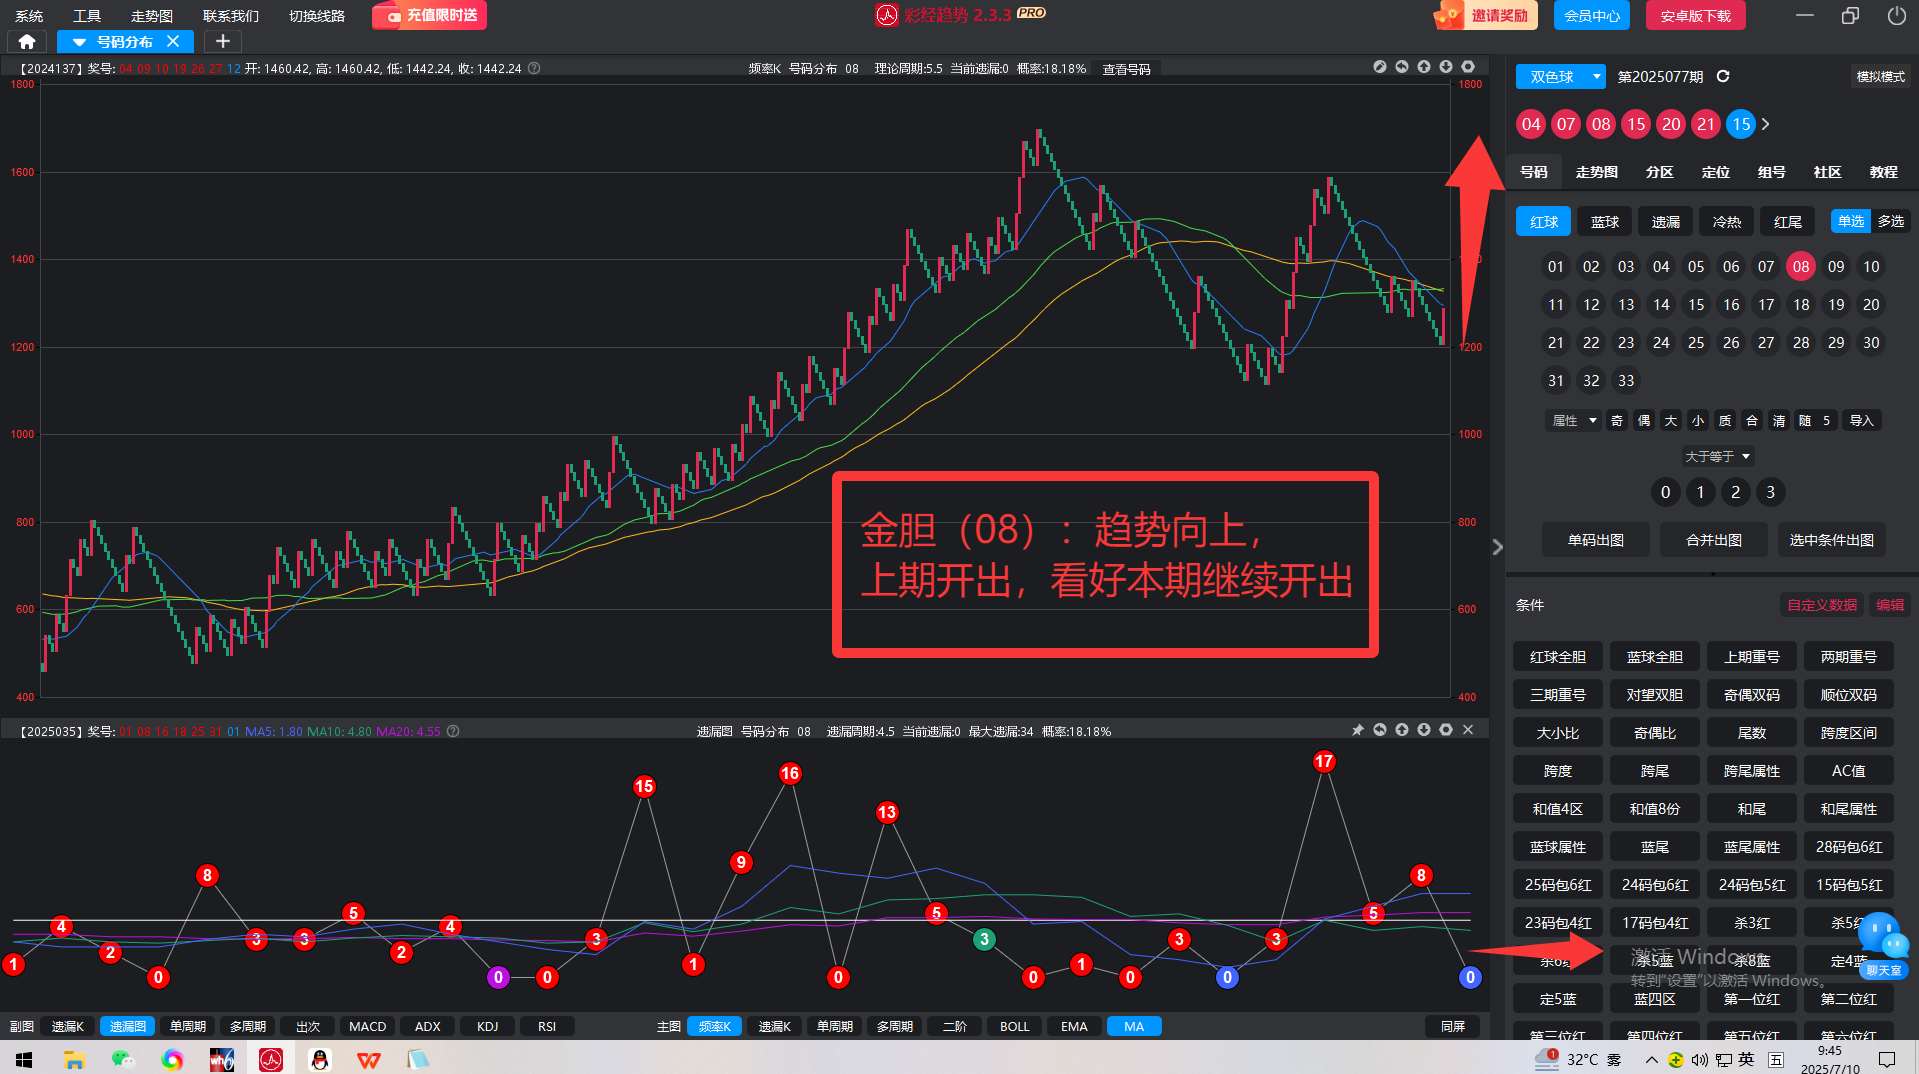Switch to the 组号 tab
Viewport: 1919px width, 1074px height.
click(x=1771, y=172)
